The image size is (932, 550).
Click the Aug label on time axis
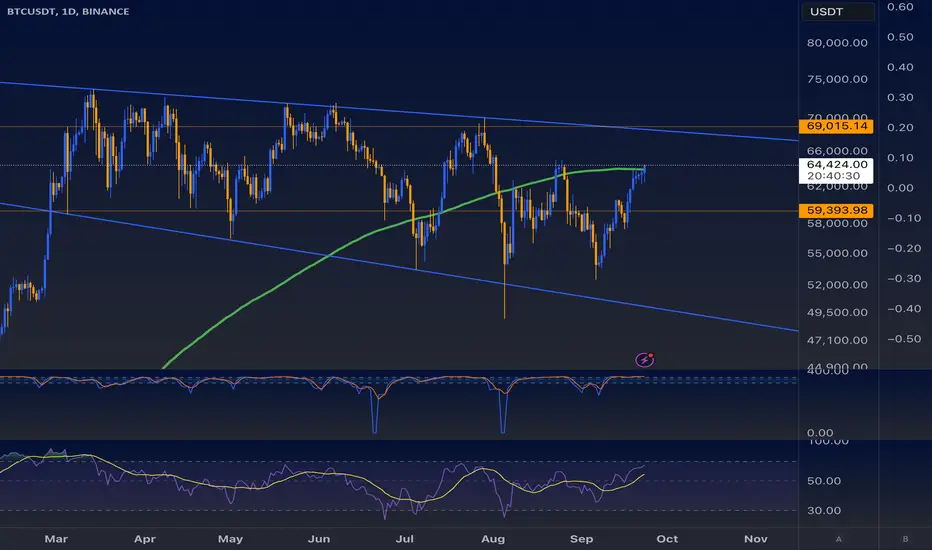(493, 539)
